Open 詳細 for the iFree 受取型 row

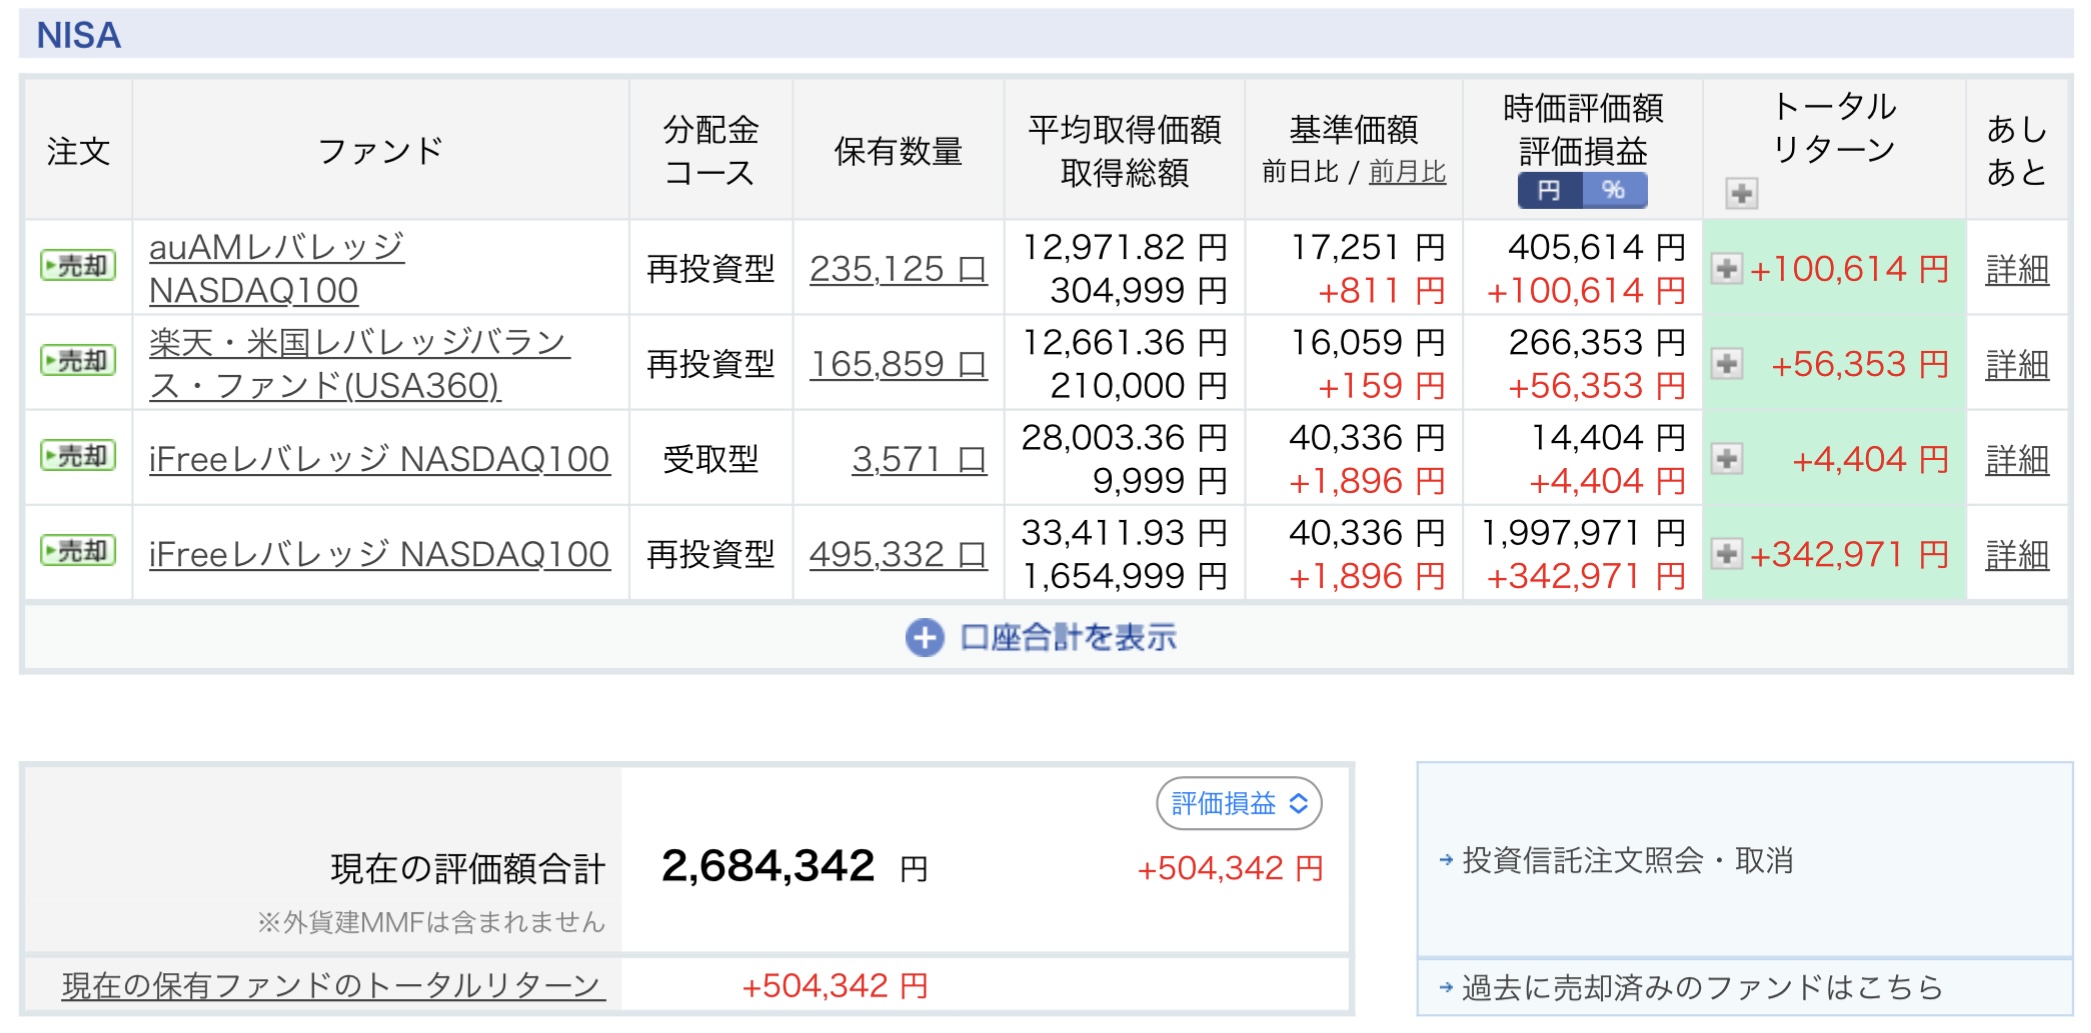pyautogui.click(x=2017, y=460)
